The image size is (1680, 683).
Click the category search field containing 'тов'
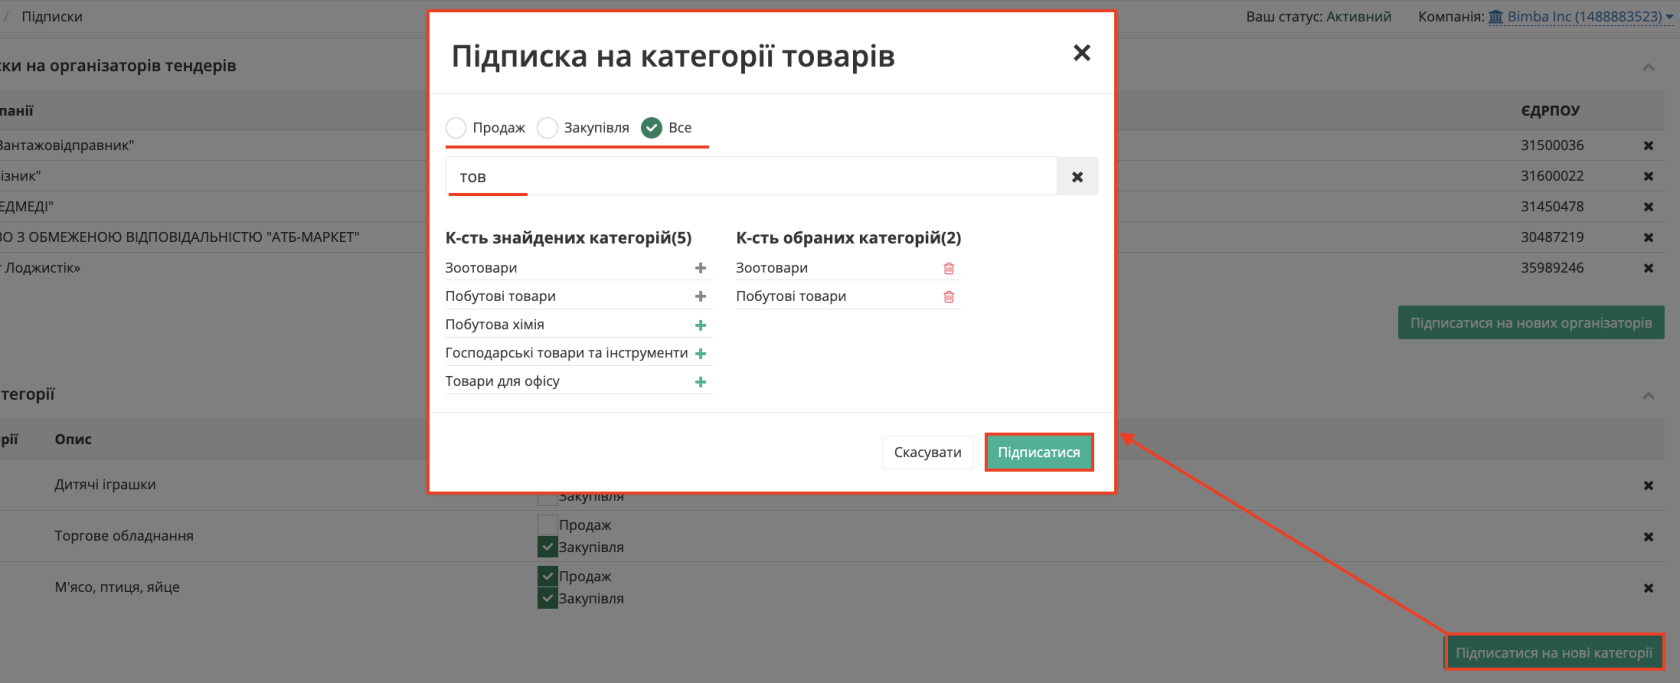coord(751,177)
